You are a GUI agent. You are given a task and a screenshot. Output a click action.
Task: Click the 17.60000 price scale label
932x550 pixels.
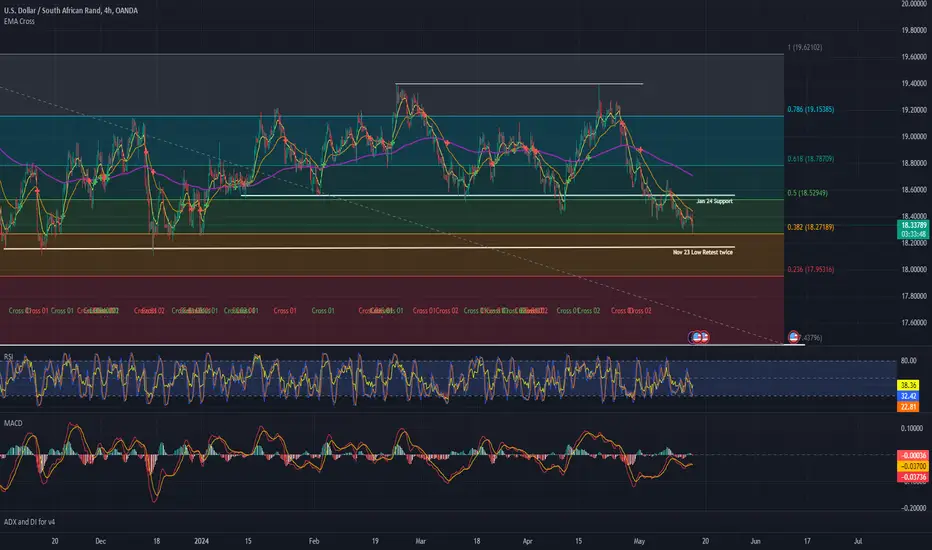click(x=914, y=323)
